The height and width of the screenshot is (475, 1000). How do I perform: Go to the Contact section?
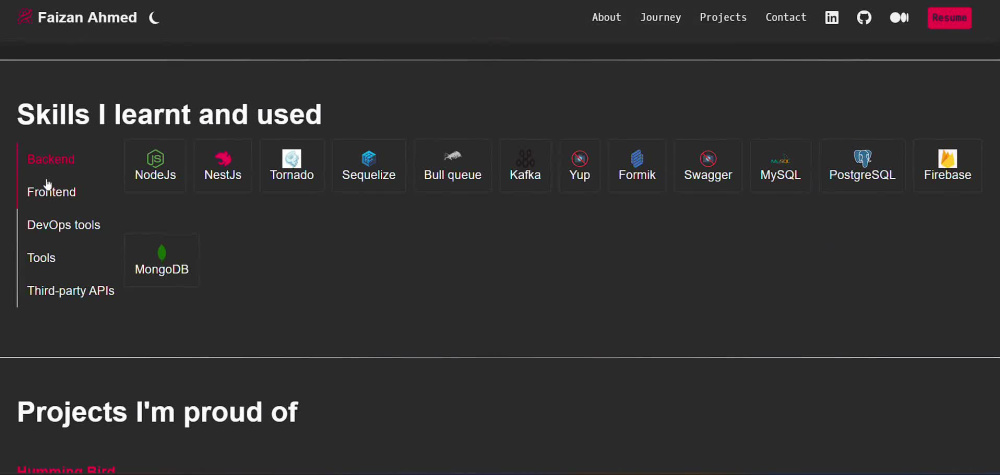(786, 17)
